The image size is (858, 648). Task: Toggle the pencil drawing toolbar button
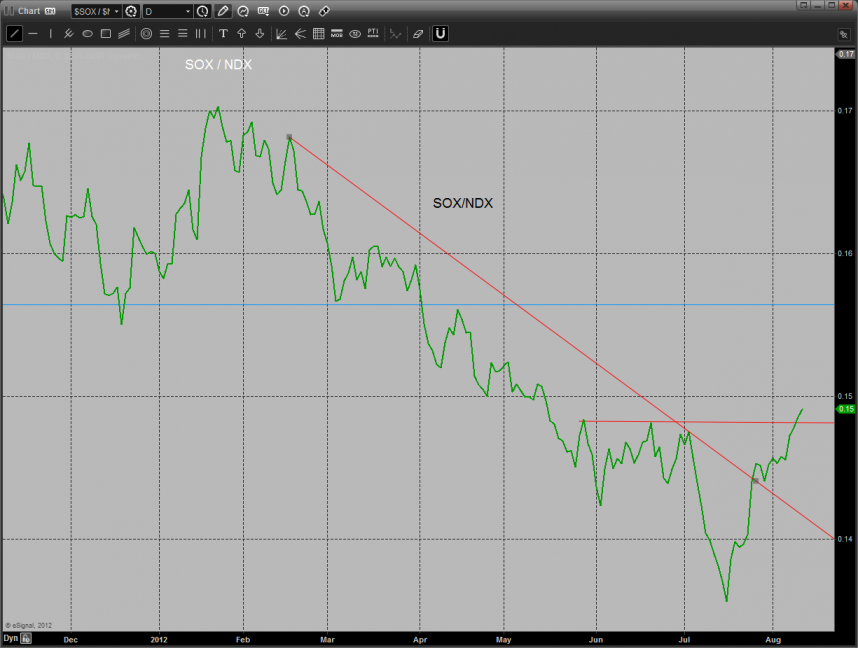tap(223, 11)
